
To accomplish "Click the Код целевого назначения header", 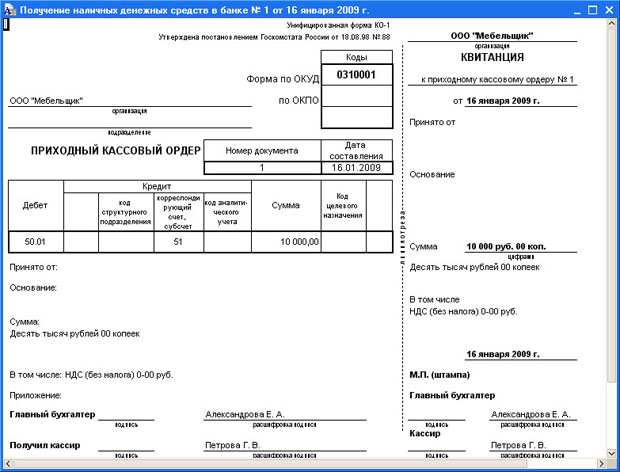I will (x=343, y=206).
